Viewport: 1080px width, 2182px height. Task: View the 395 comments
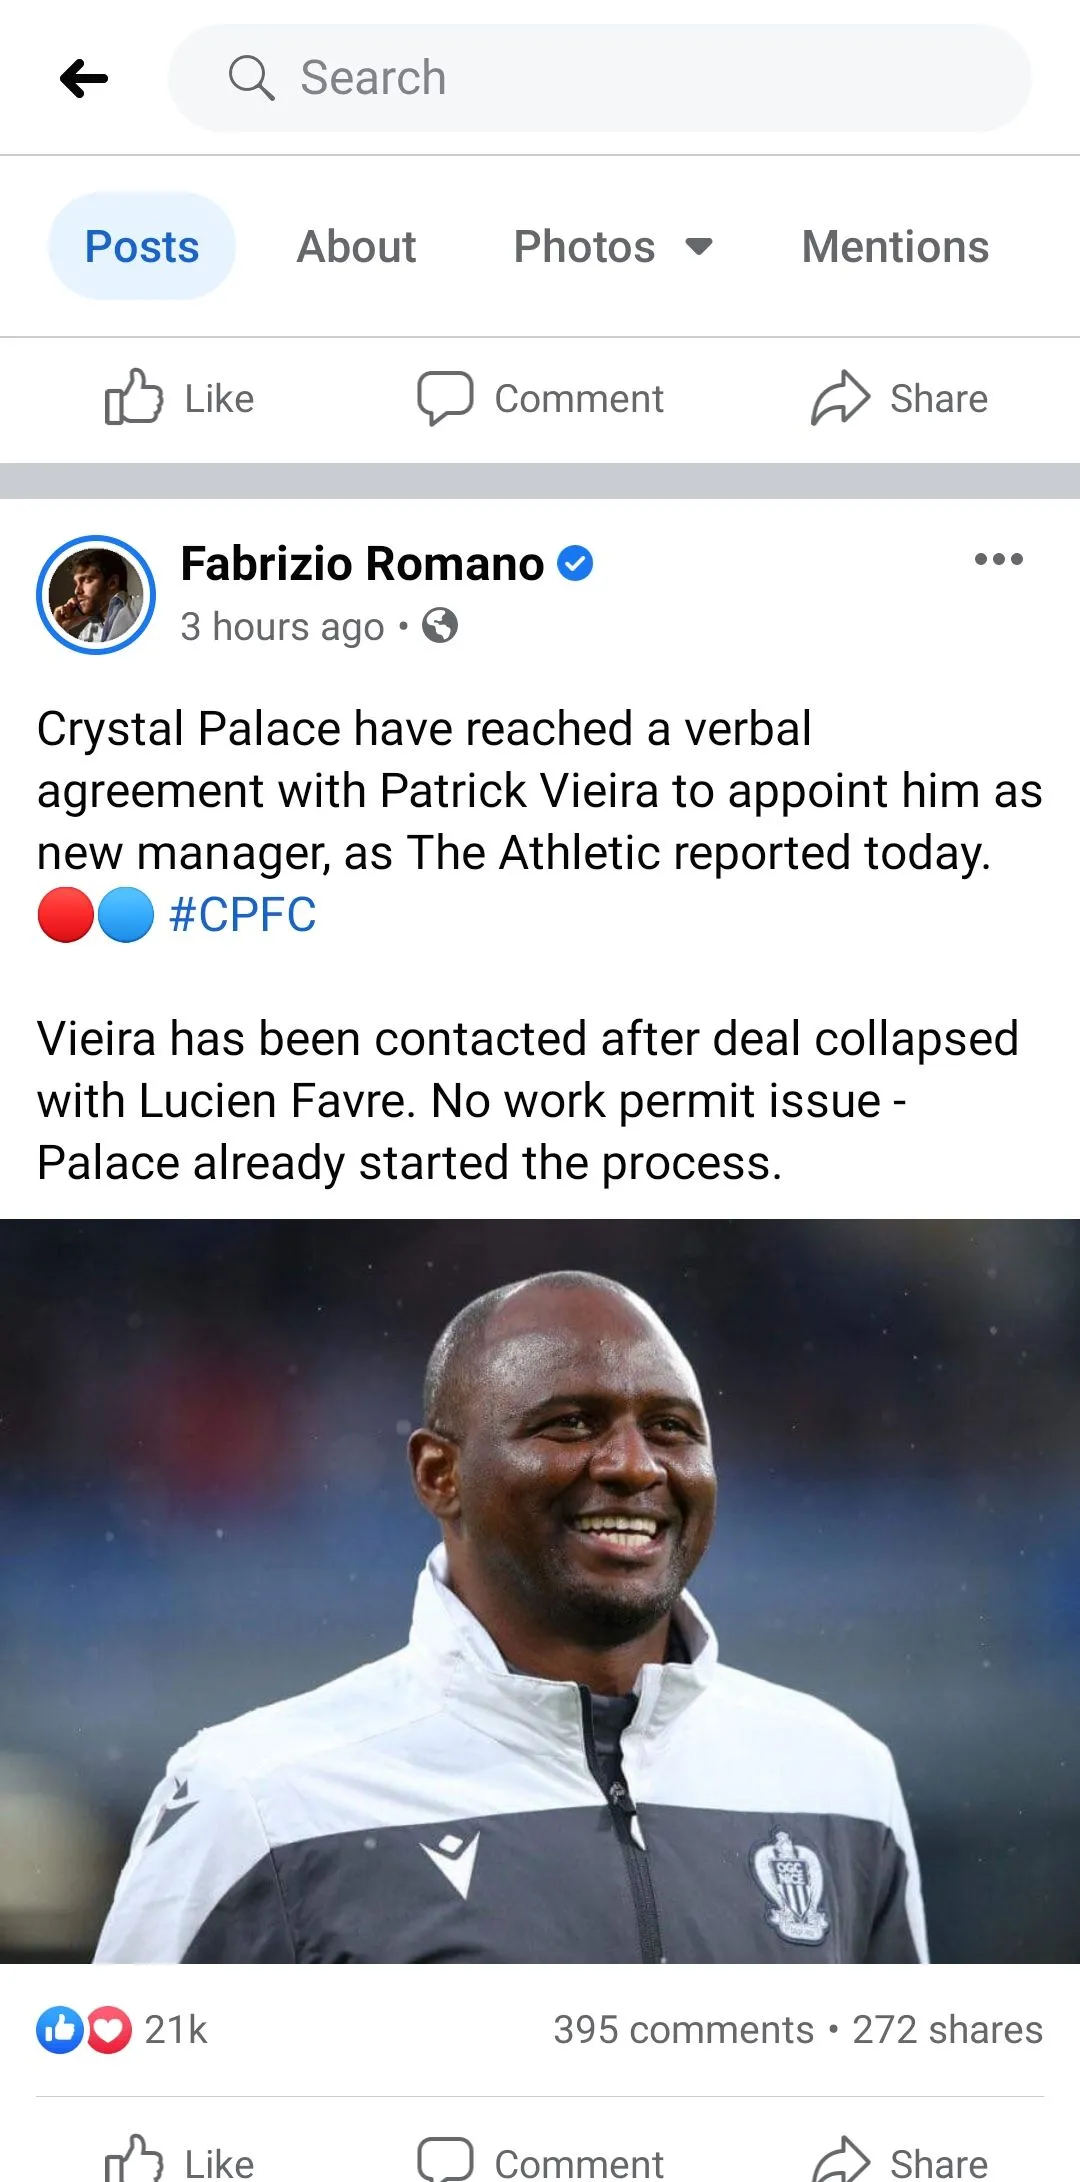684,2030
